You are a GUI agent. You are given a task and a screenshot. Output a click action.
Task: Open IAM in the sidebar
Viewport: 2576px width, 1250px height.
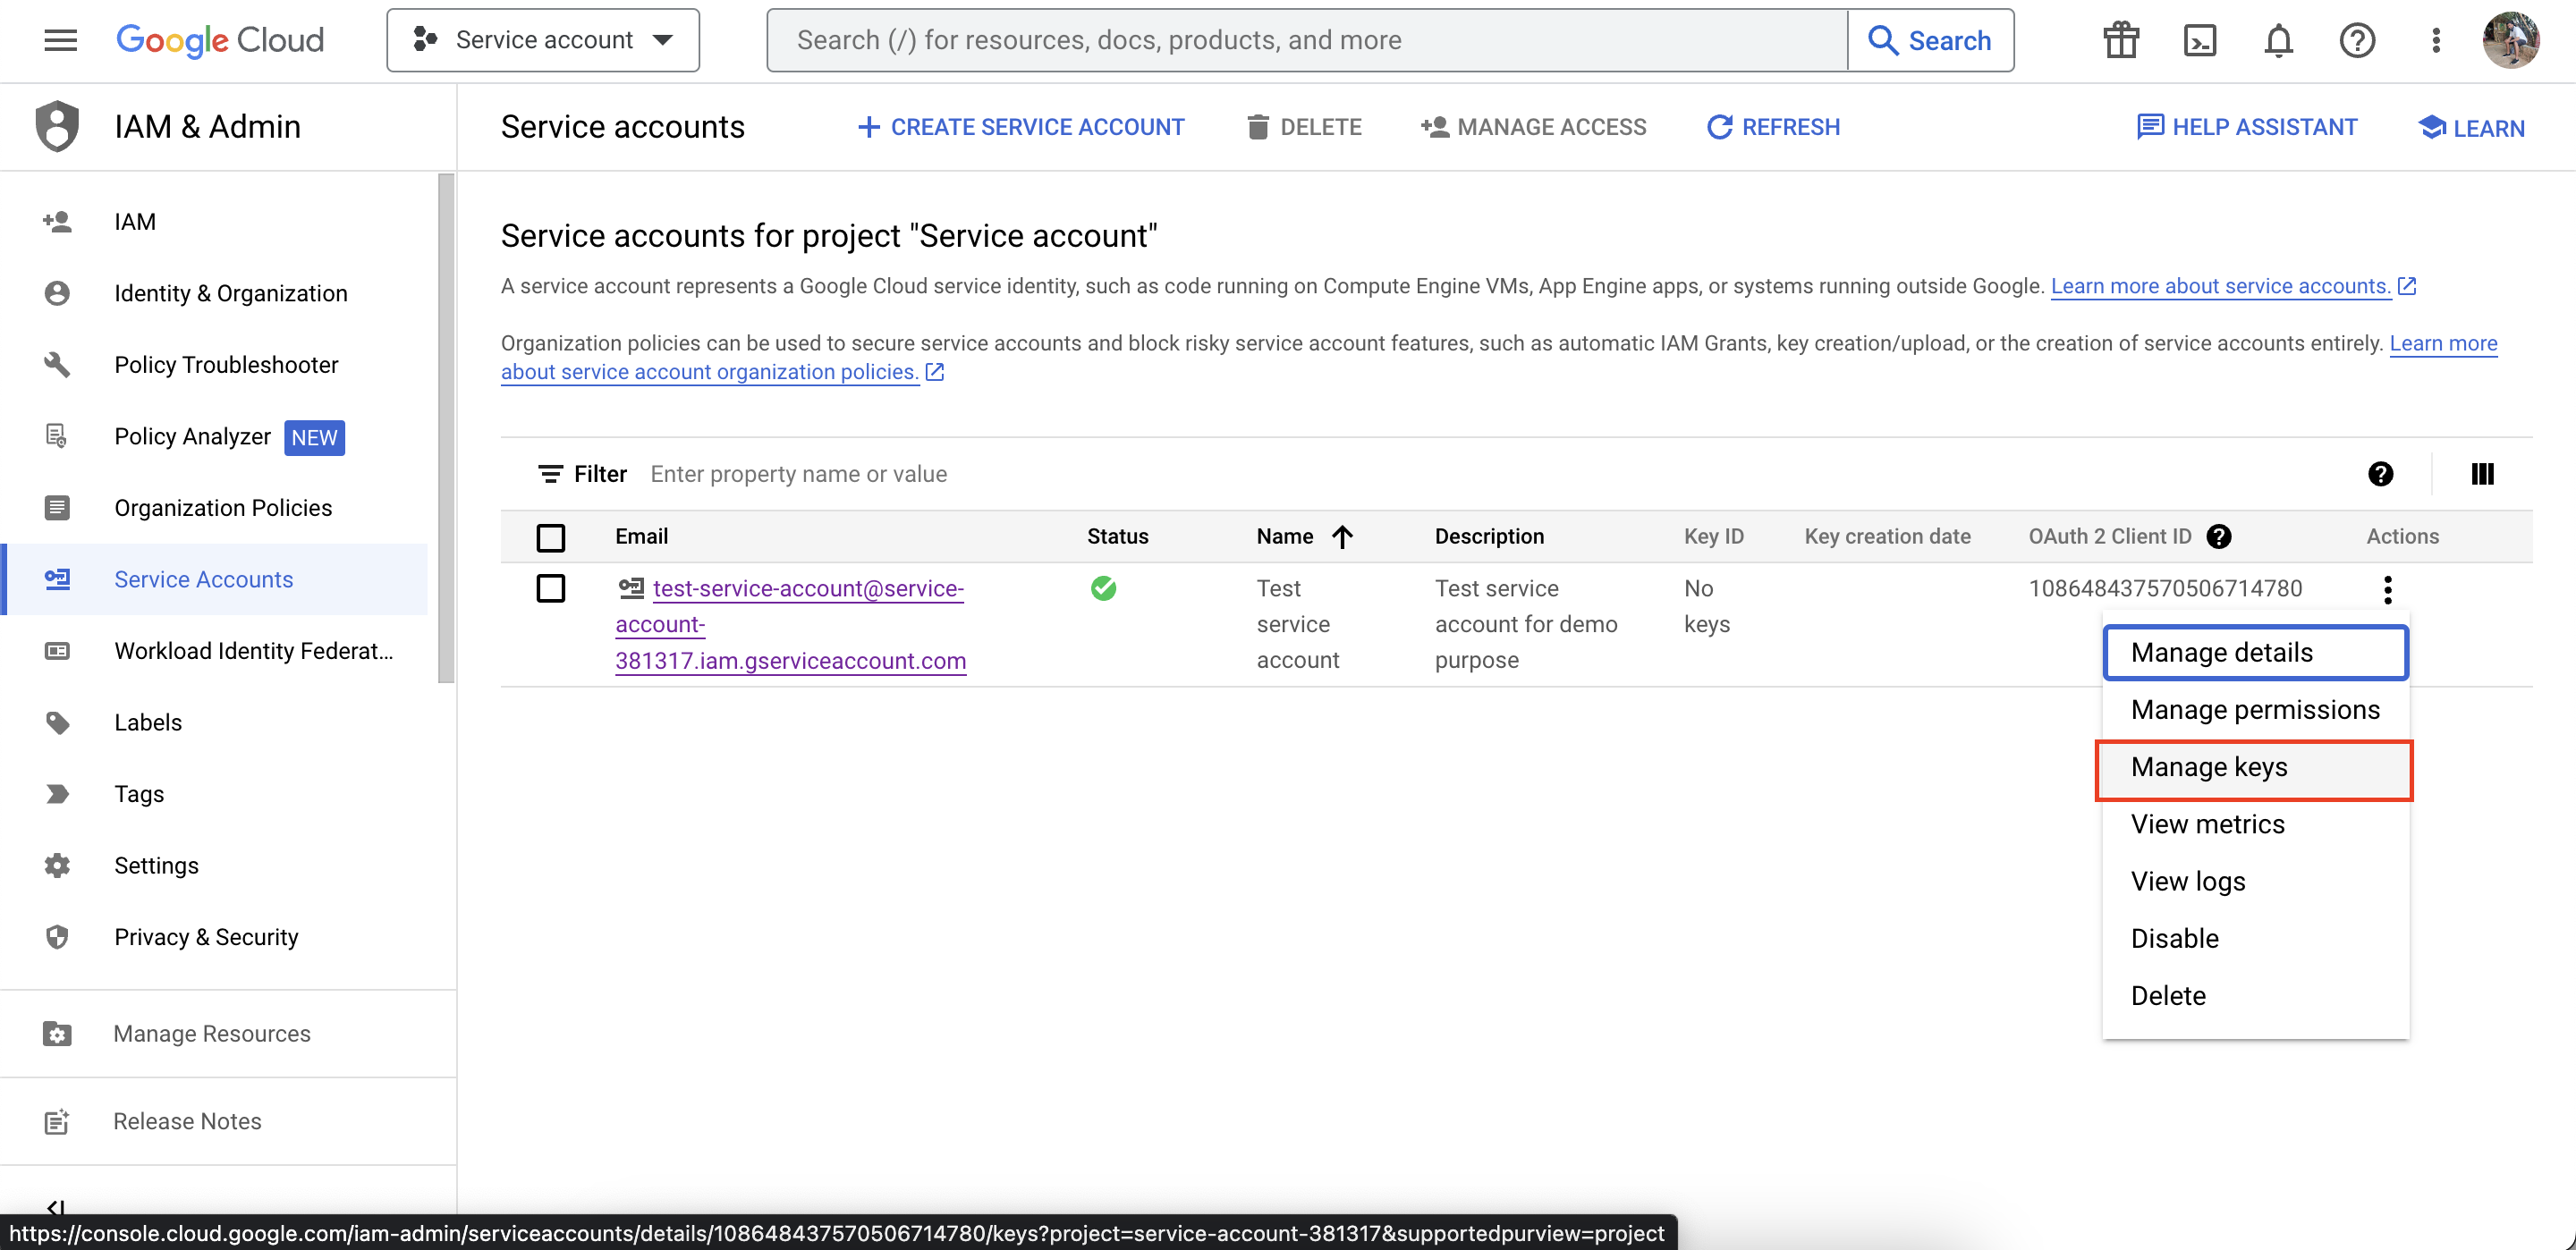point(215,221)
